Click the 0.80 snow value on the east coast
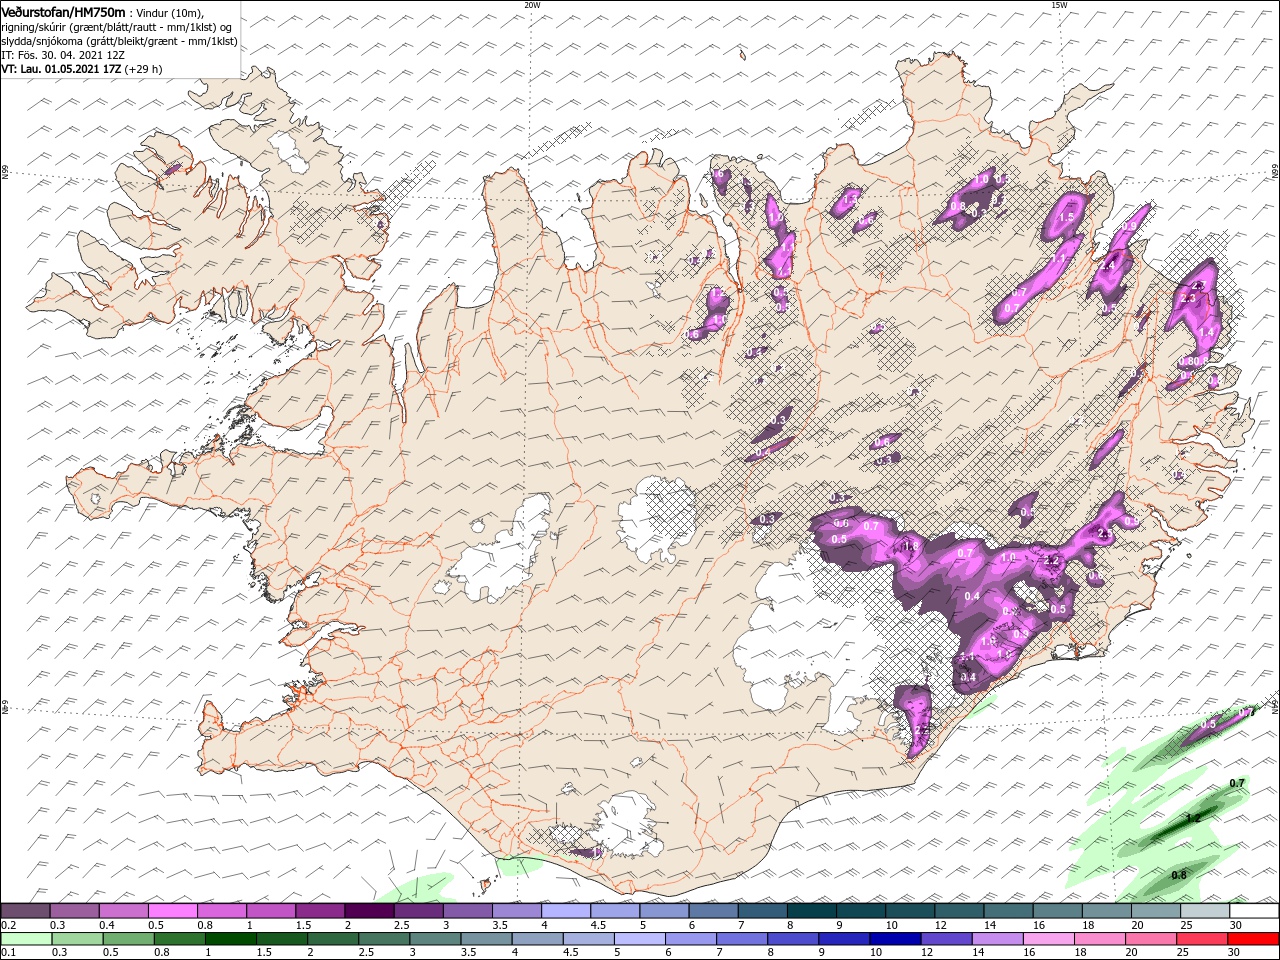 (1190, 361)
